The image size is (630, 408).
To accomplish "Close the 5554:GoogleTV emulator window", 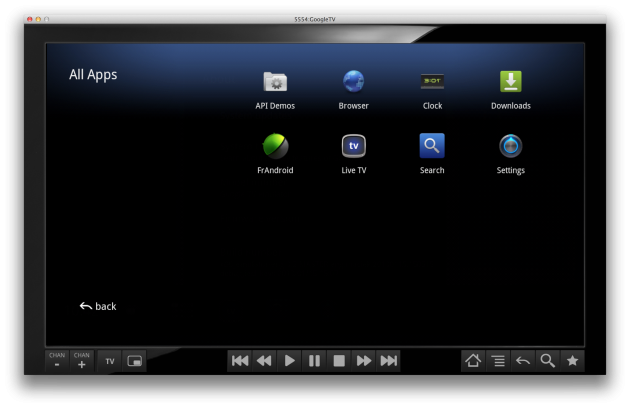I will pyautogui.click(x=29, y=19).
